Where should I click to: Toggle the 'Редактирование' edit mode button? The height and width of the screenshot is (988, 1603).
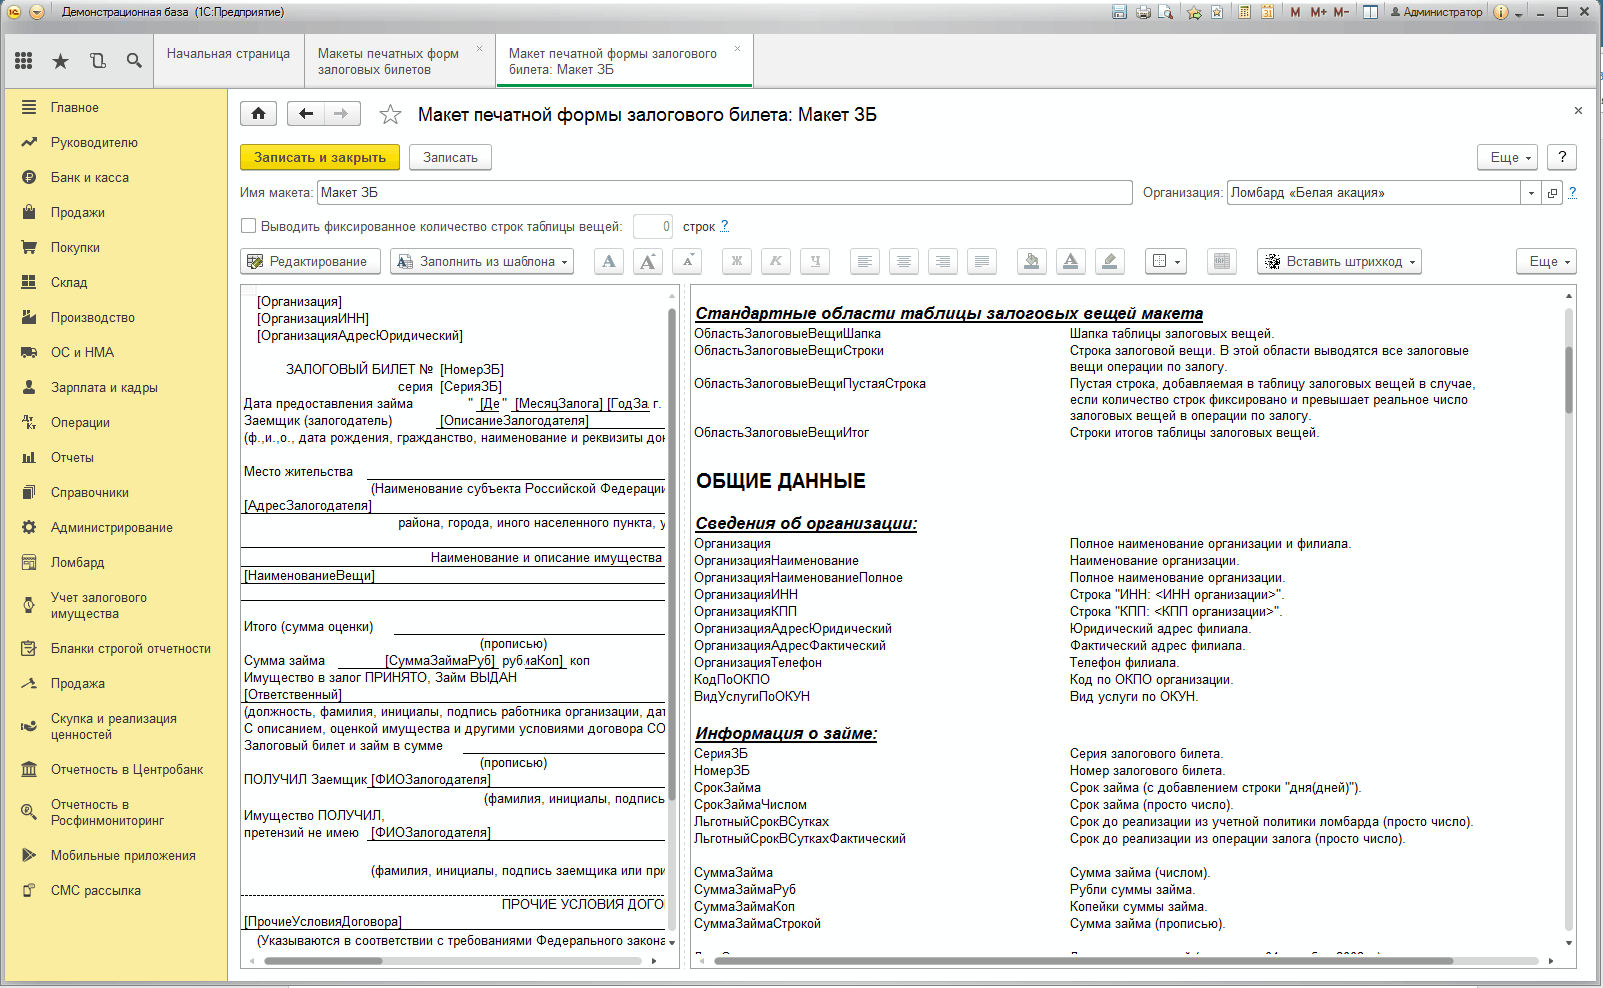(x=310, y=261)
